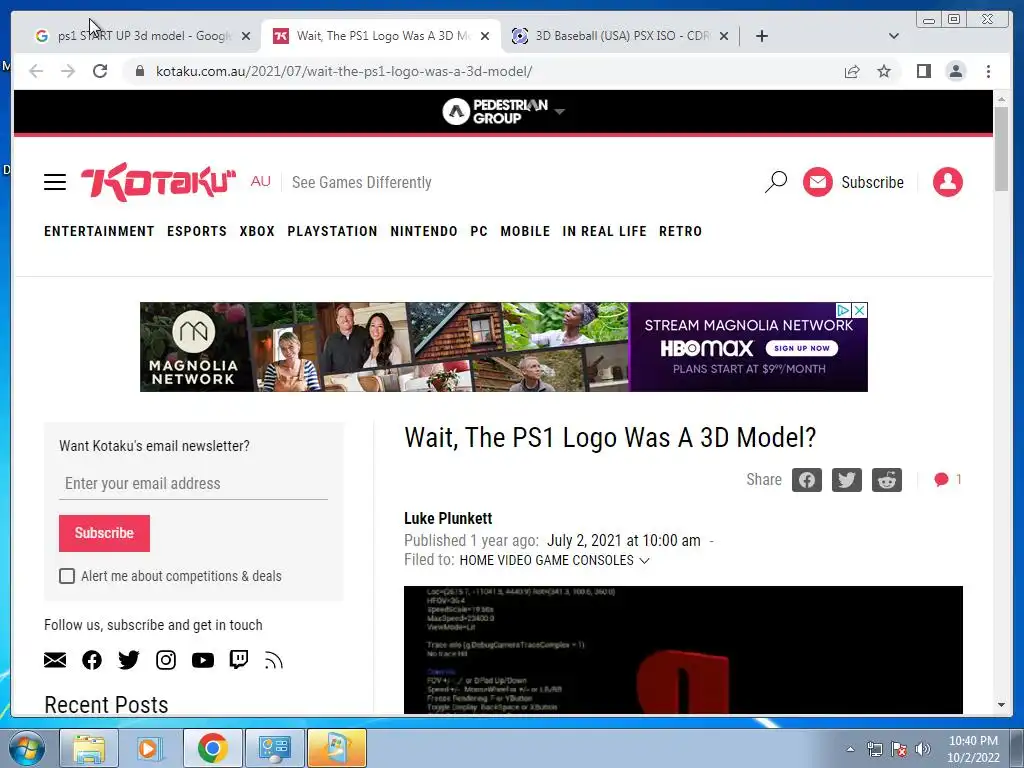Image resolution: width=1024 pixels, height=768 pixels.
Task: Open Kotaku's Instagram icon
Action: coord(166,660)
